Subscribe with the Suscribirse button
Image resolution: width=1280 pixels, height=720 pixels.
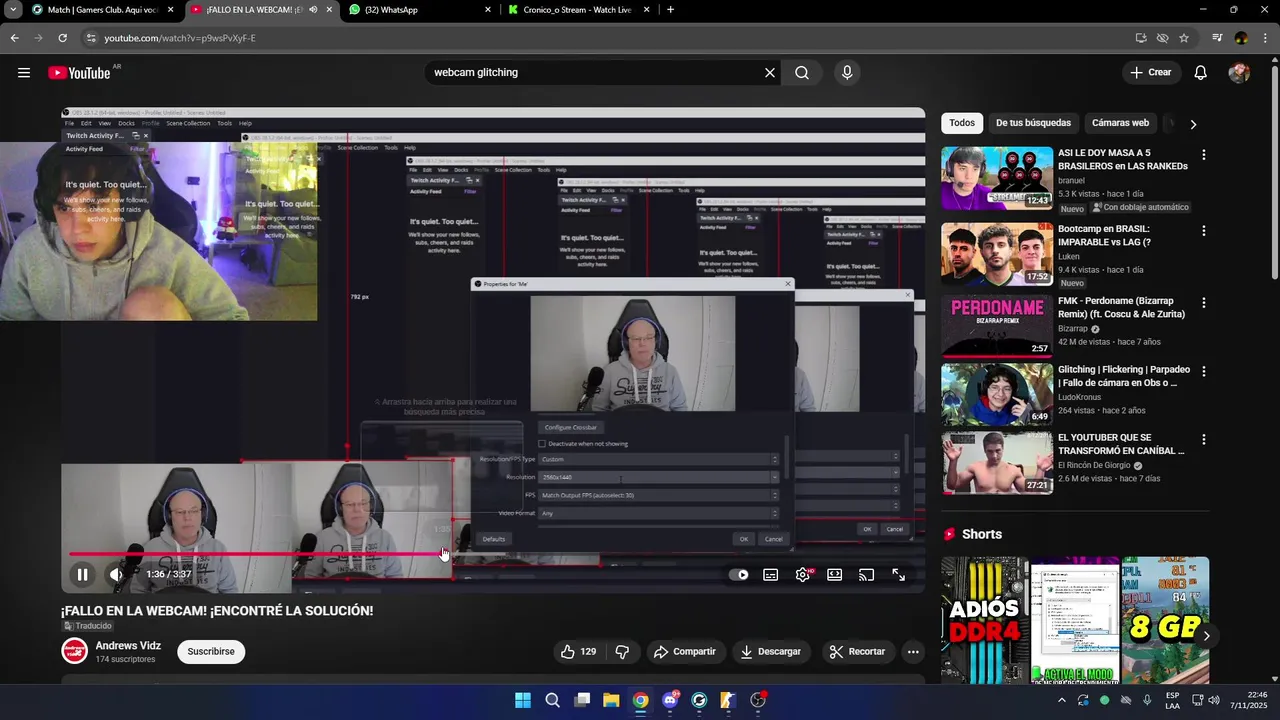click(211, 652)
